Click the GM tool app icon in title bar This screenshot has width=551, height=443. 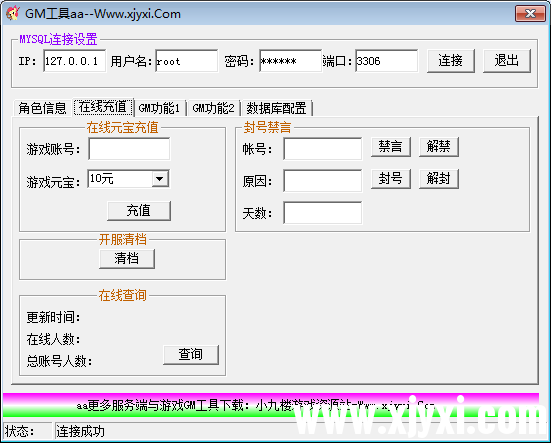tap(12, 13)
